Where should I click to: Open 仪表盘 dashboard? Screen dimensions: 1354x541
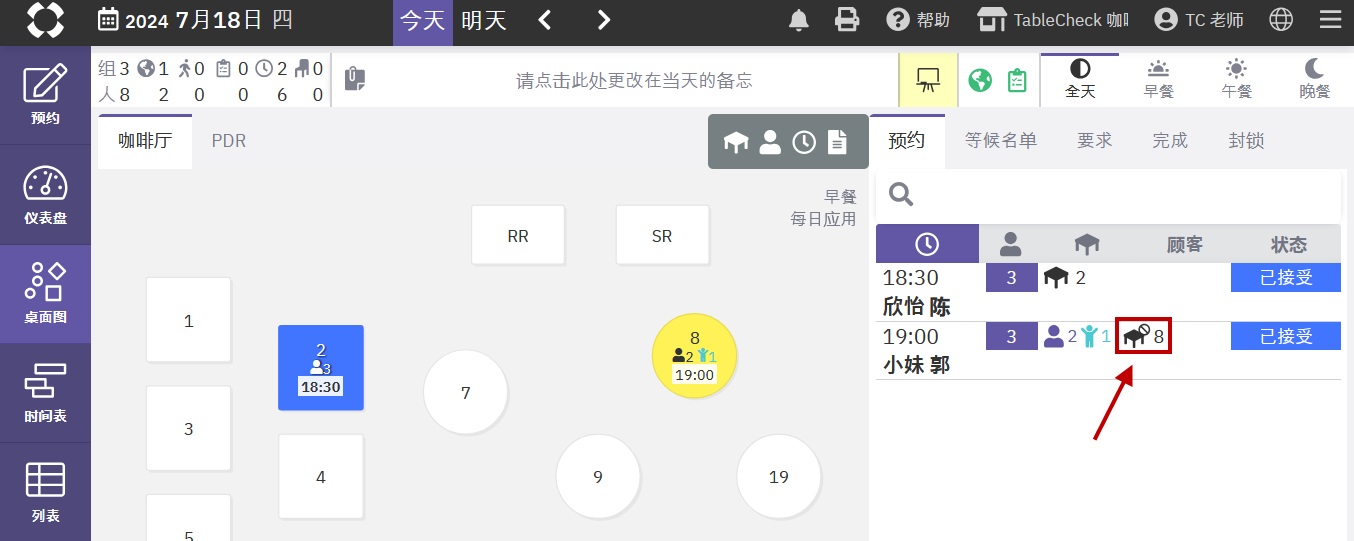(x=45, y=195)
